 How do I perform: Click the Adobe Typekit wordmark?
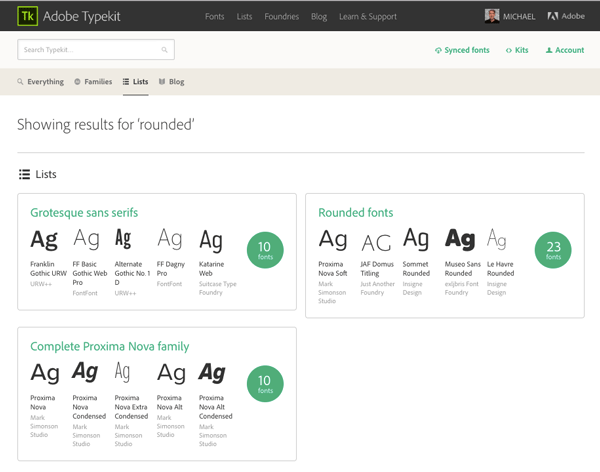(82, 16)
